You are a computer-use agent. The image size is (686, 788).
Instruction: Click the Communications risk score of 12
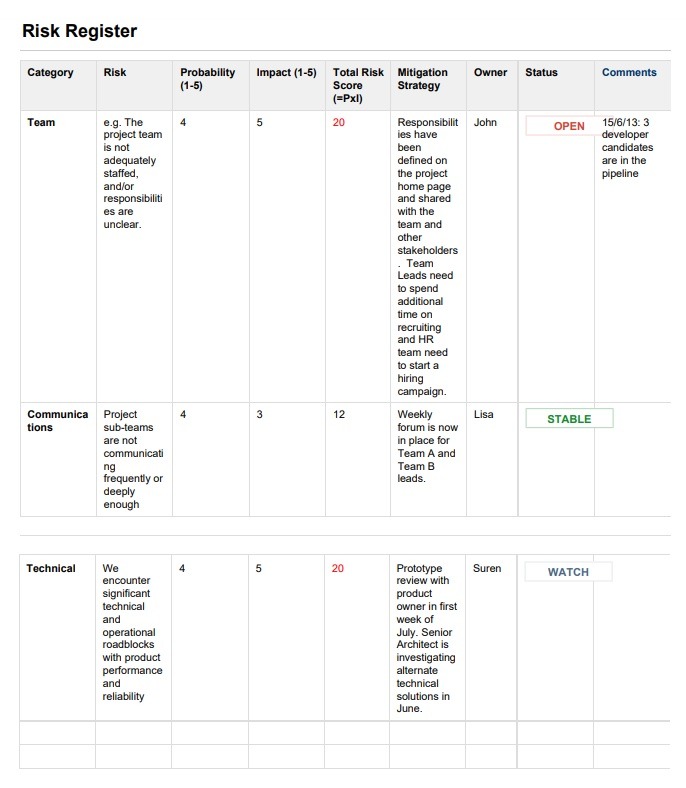coord(338,414)
